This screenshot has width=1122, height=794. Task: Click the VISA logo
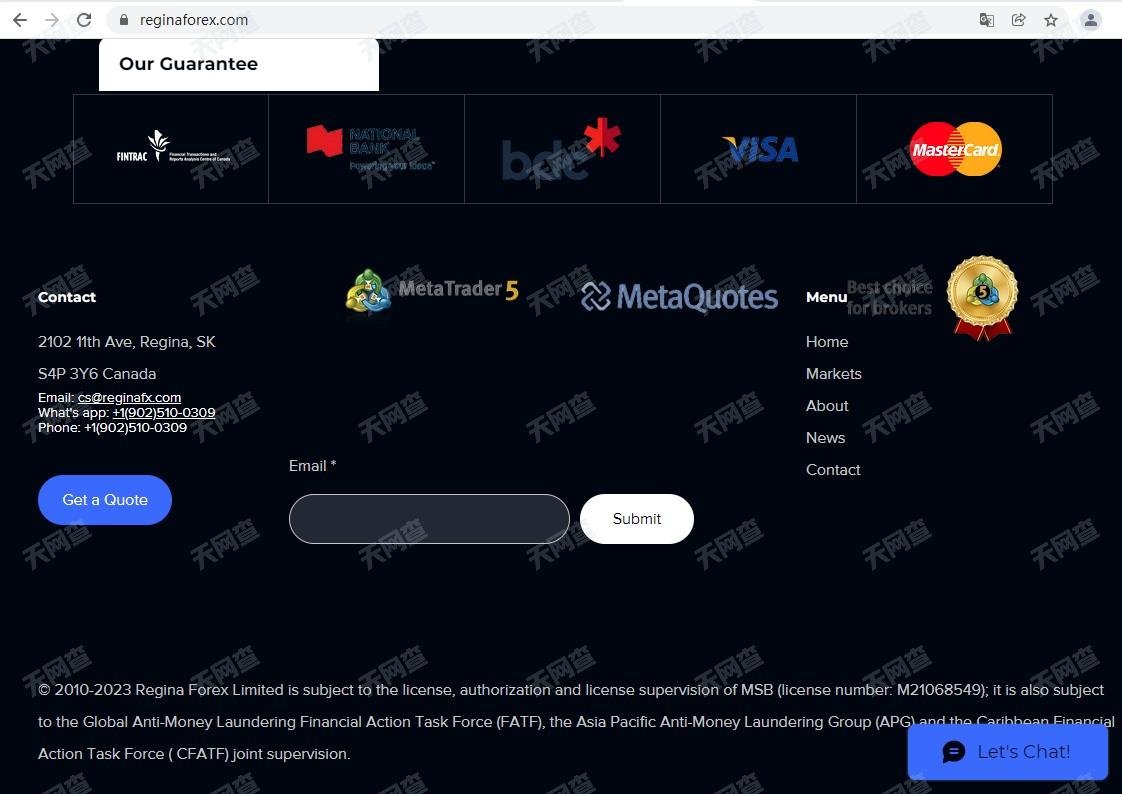[x=760, y=150]
